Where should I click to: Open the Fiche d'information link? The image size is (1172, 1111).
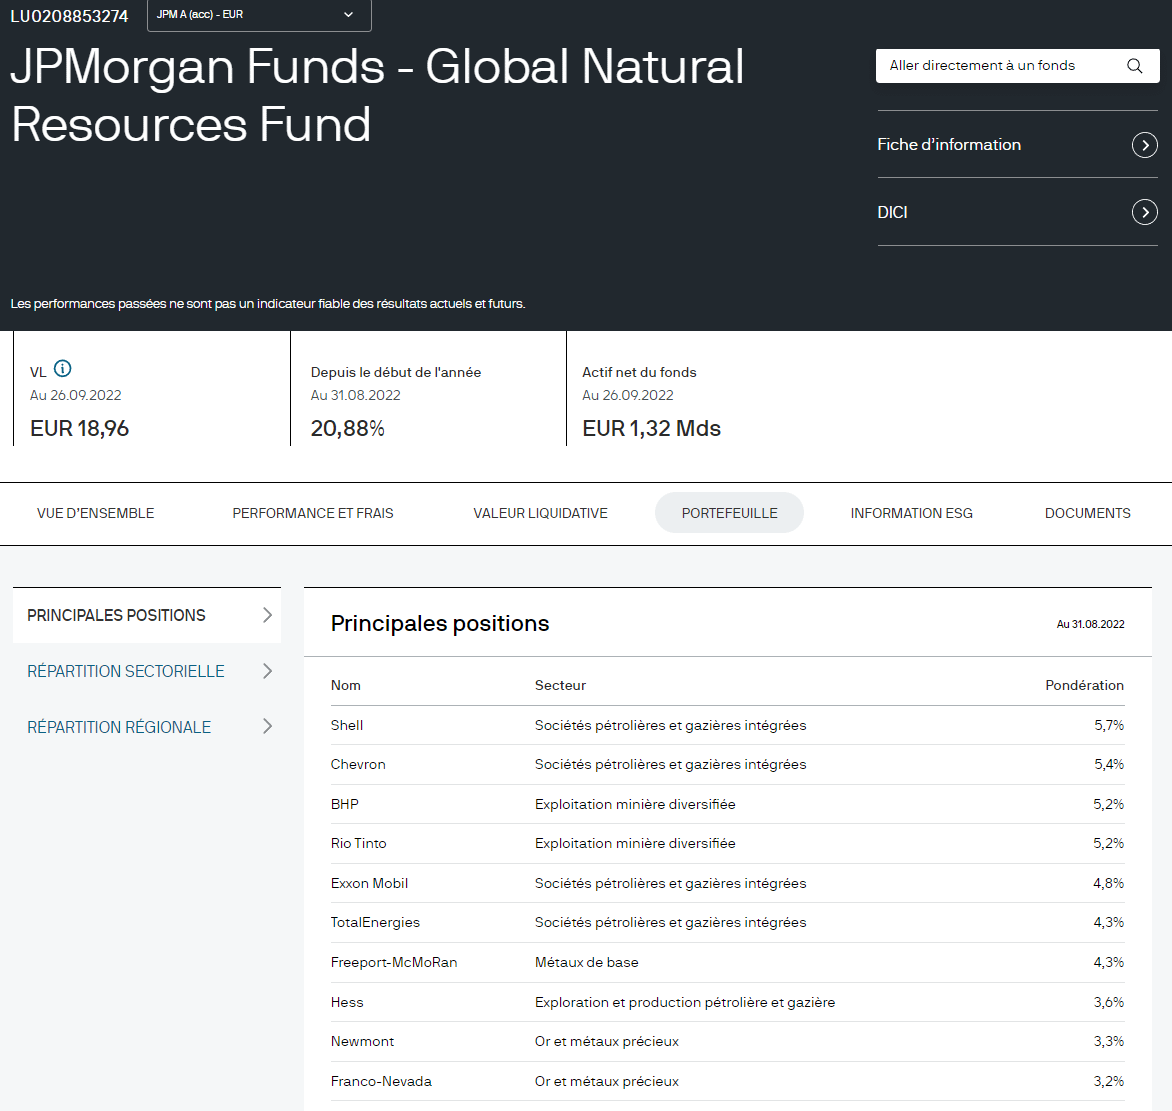(949, 145)
